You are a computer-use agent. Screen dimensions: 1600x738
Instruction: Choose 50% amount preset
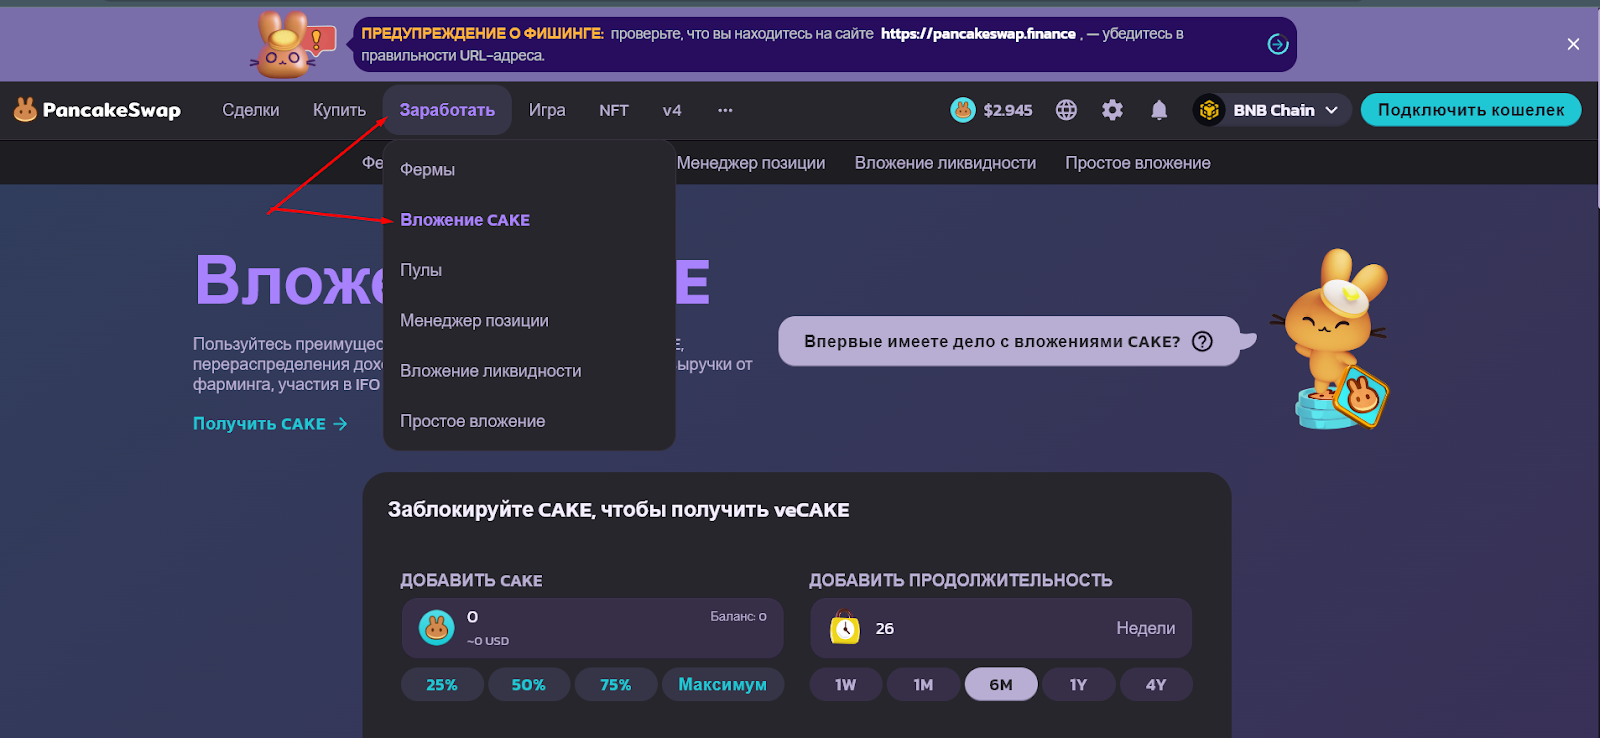(x=529, y=685)
